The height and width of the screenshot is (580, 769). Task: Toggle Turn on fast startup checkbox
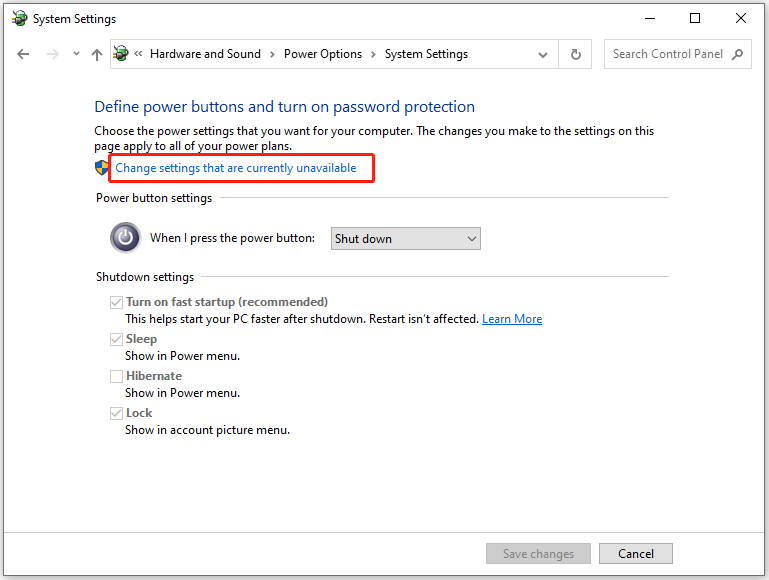pyautogui.click(x=116, y=302)
